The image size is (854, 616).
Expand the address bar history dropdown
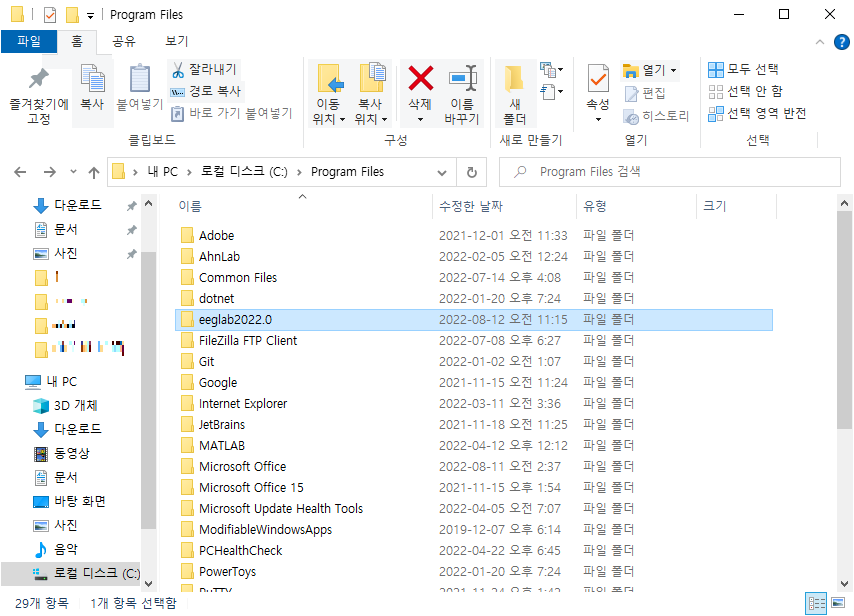[442, 173]
